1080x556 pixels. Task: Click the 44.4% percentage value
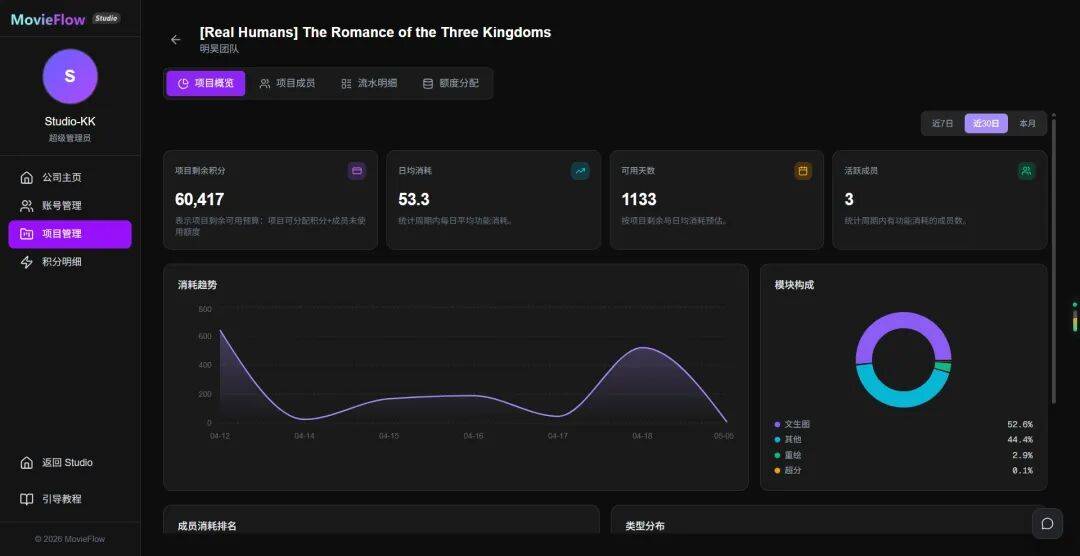coord(1020,440)
